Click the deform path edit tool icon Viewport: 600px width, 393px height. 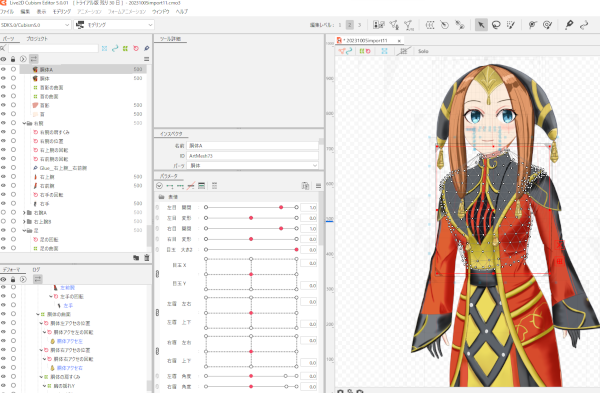point(460,25)
